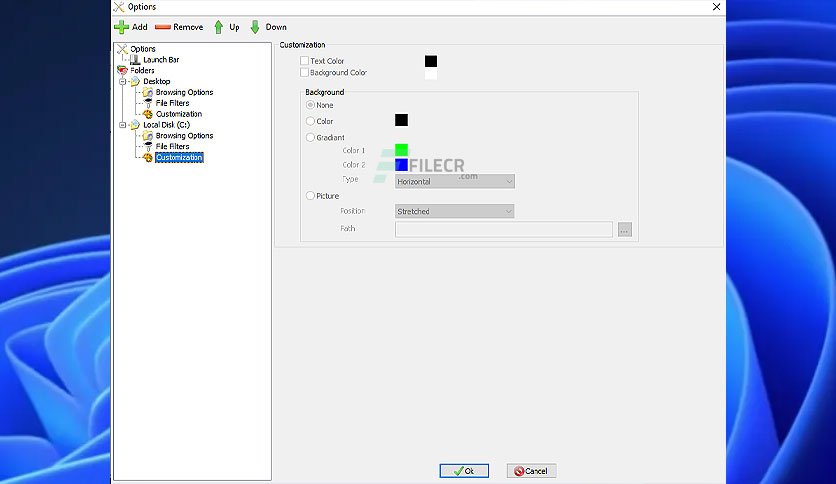
Task: Select the Gradiant background radio button
Action: [310, 137]
